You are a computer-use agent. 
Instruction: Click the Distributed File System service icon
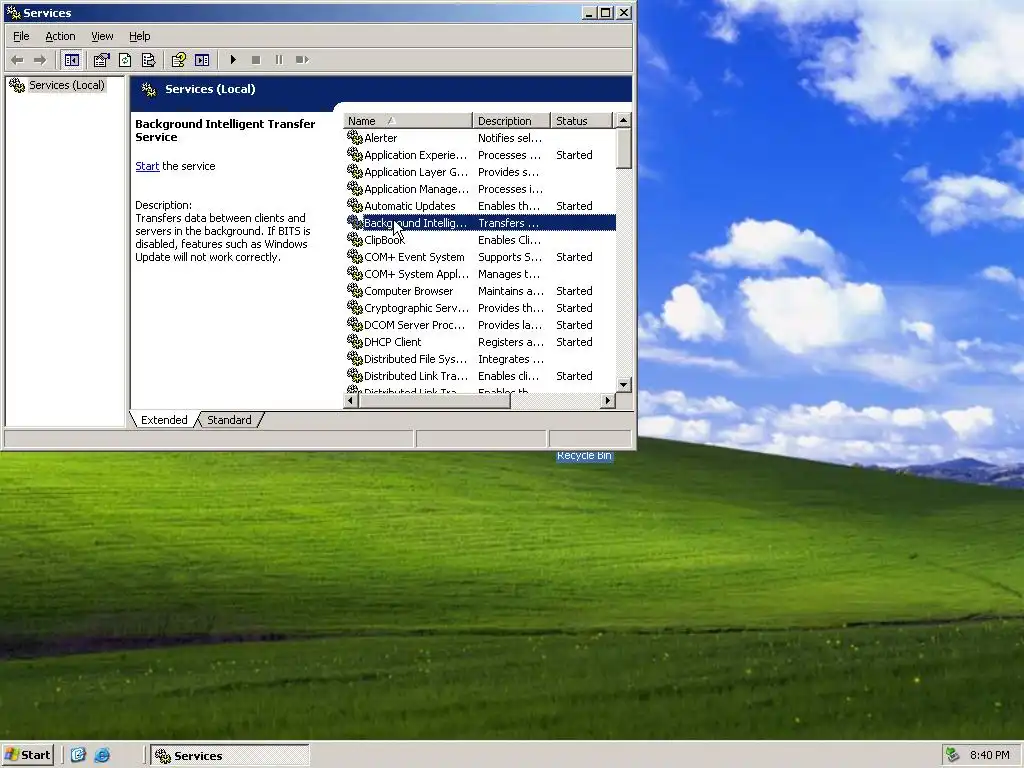click(x=355, y=359)
